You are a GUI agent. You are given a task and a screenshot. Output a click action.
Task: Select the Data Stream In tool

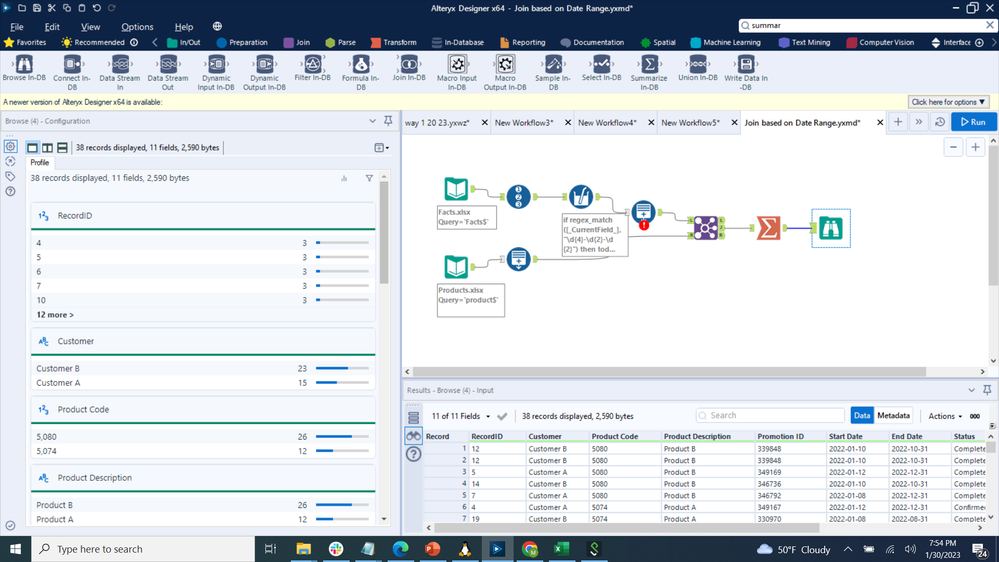120,72
